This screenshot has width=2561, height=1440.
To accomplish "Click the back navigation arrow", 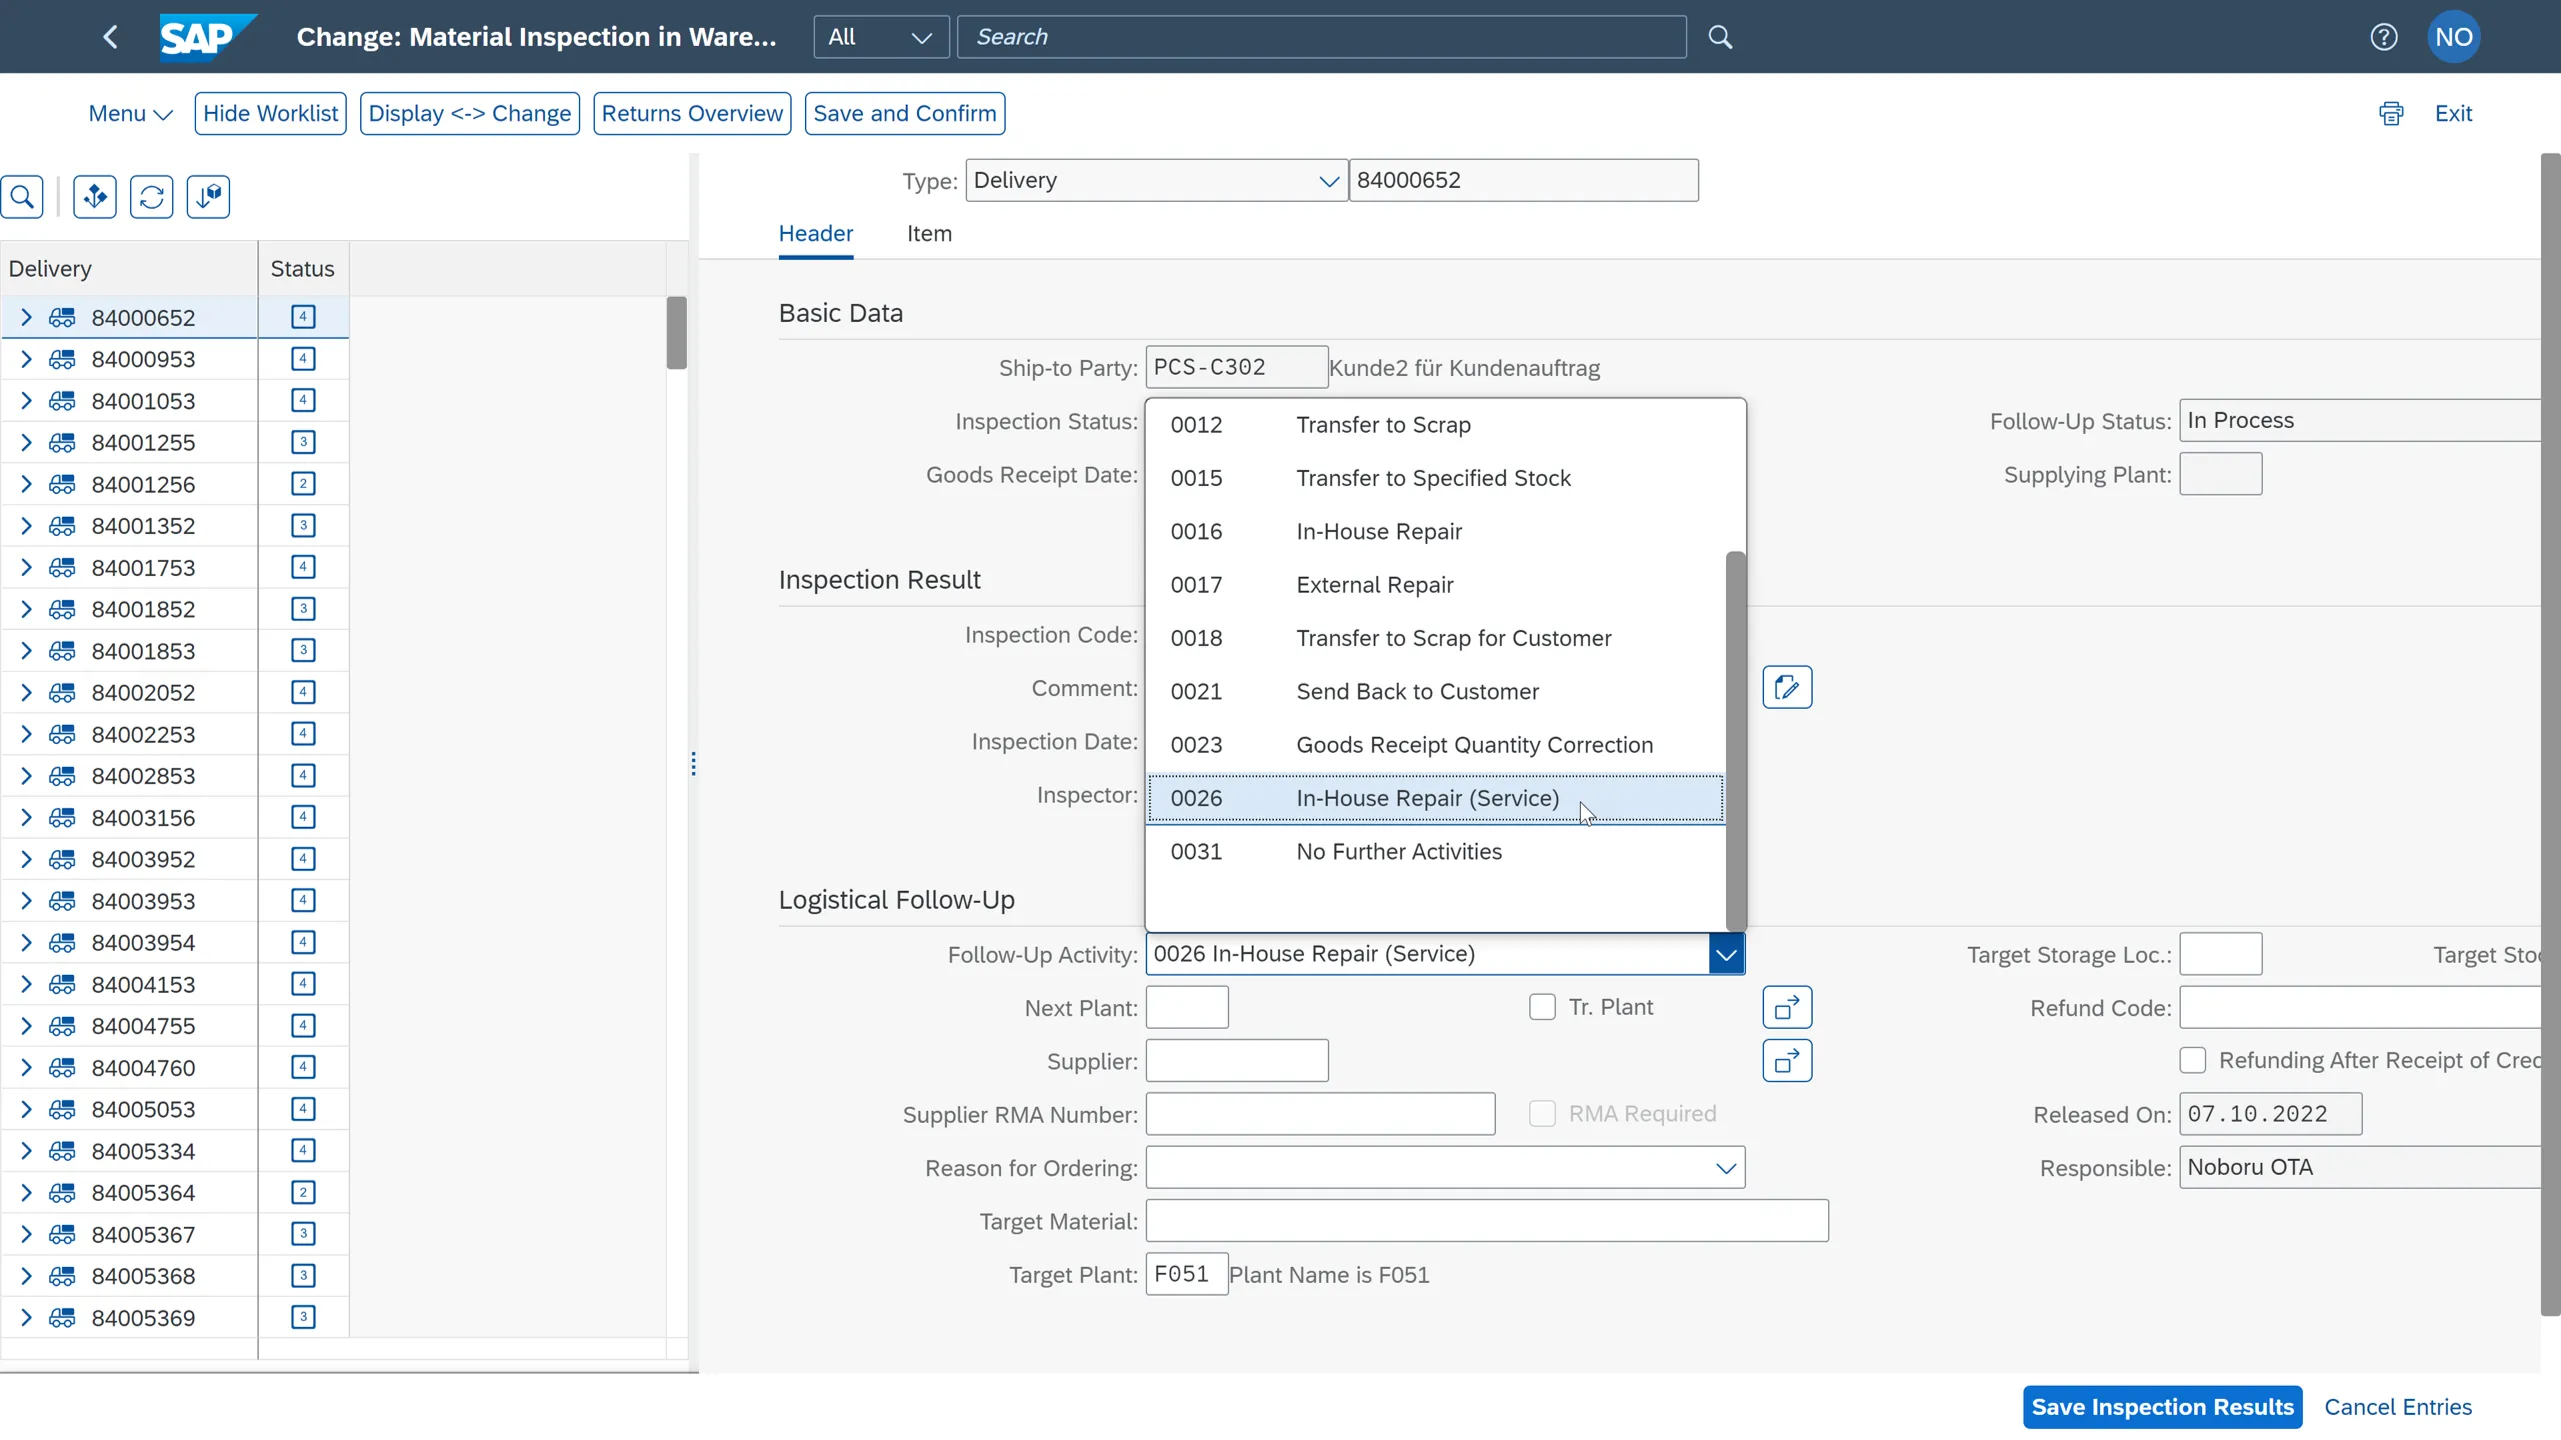I will [x=110, y=36].
